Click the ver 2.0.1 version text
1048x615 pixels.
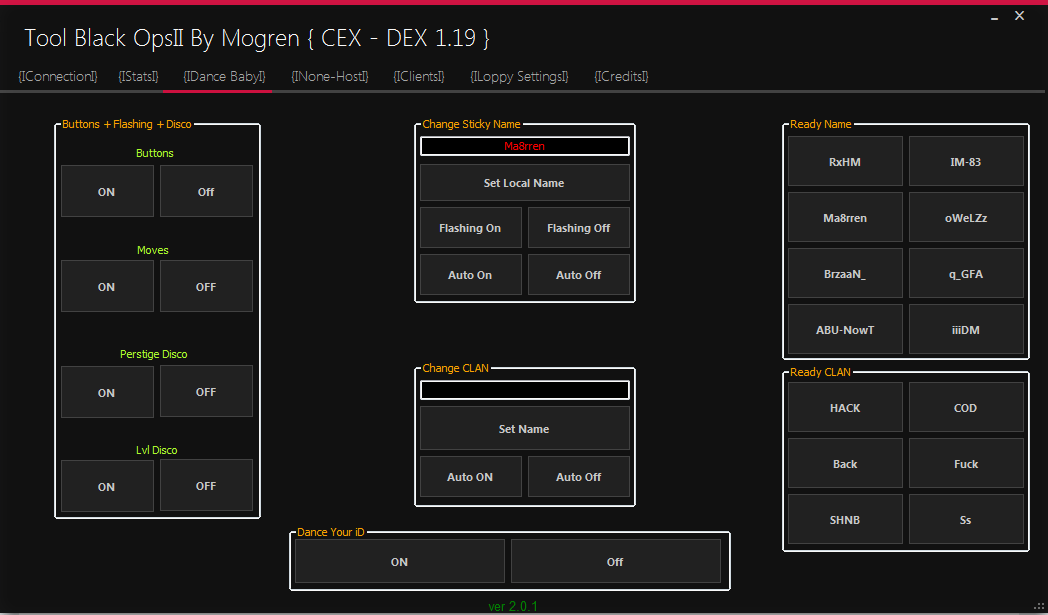click(513, 606)
